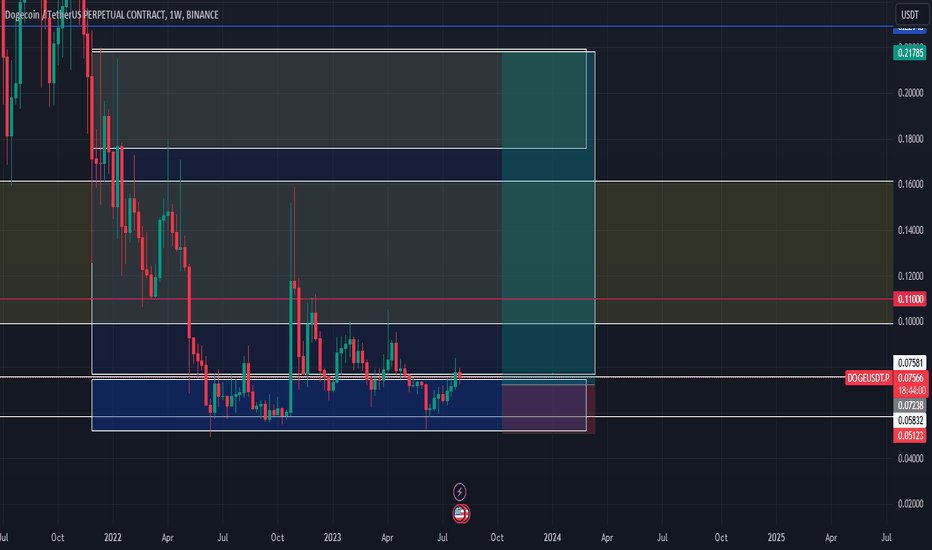Click the lightning bolt event icon
The image size is (932, 550).
point(459,492)
